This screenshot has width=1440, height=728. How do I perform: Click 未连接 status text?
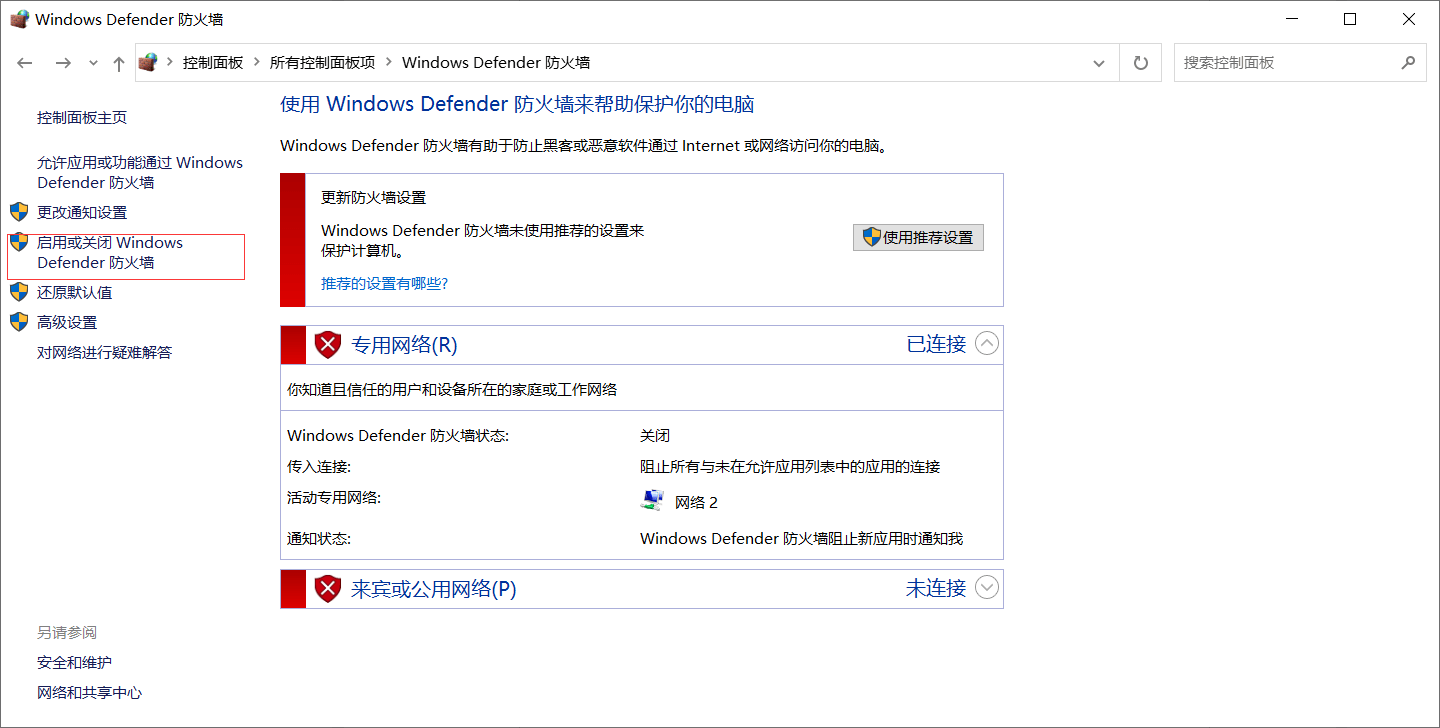click(936, 588)
